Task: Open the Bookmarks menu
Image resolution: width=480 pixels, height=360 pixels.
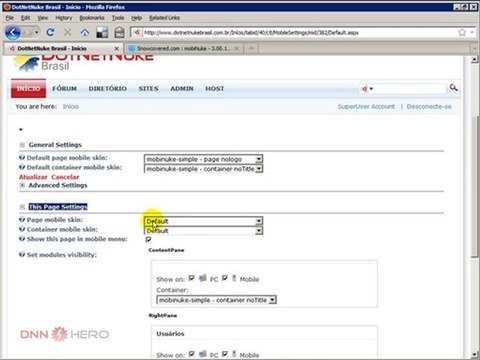Action: pos(92,18)
